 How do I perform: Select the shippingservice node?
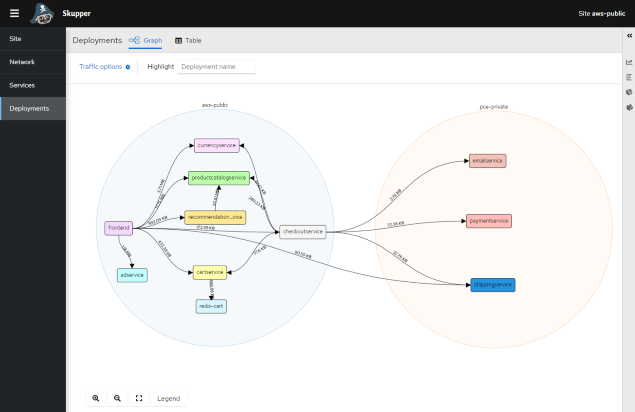coord(493,285)
